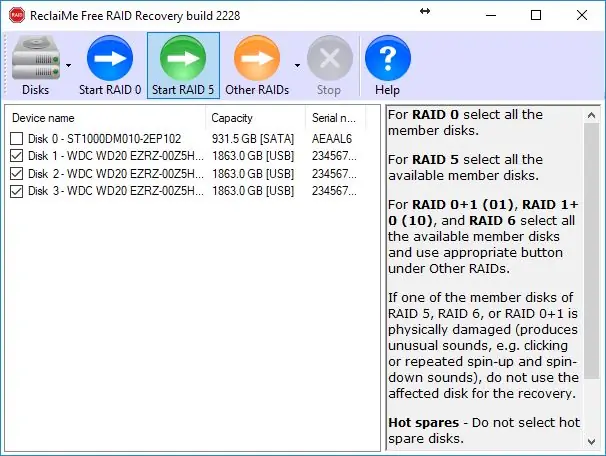Select the Disk 1 - WDC WD20 row name
This screenshot has height=456, width=606.
116,156
